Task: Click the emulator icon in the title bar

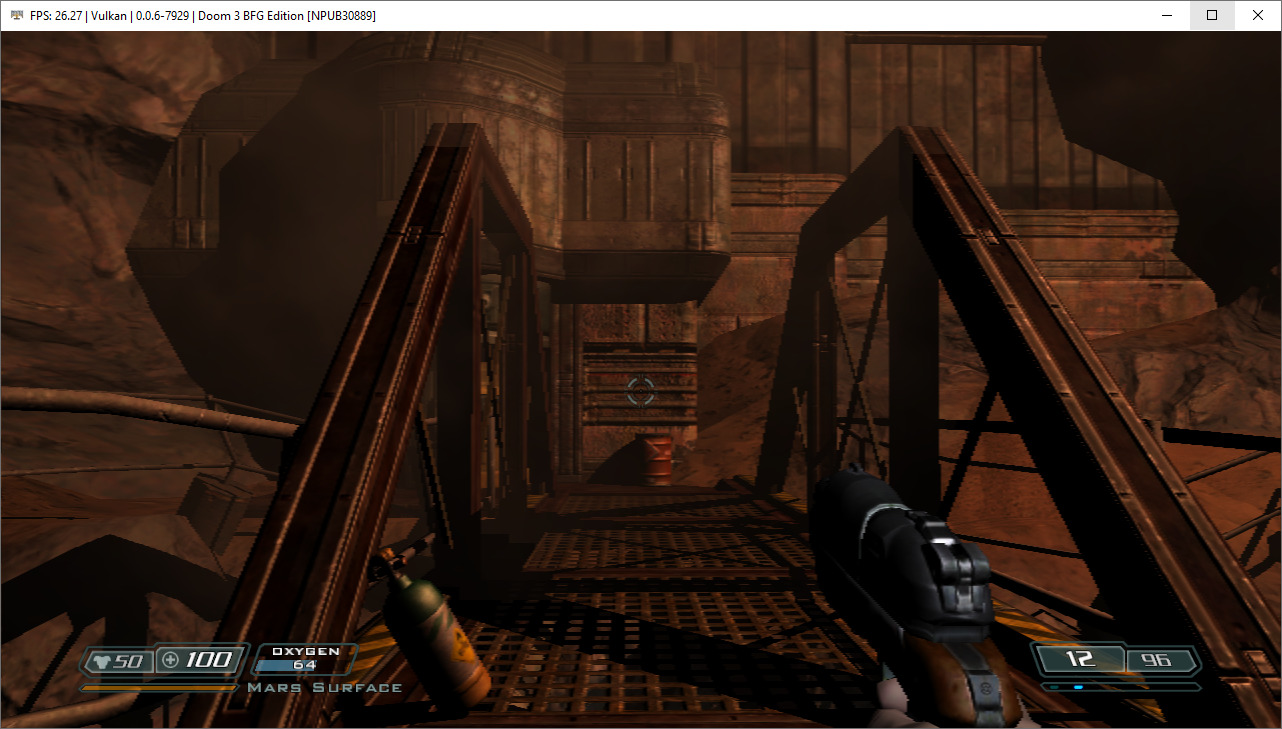Action: (x=16, y=16)
